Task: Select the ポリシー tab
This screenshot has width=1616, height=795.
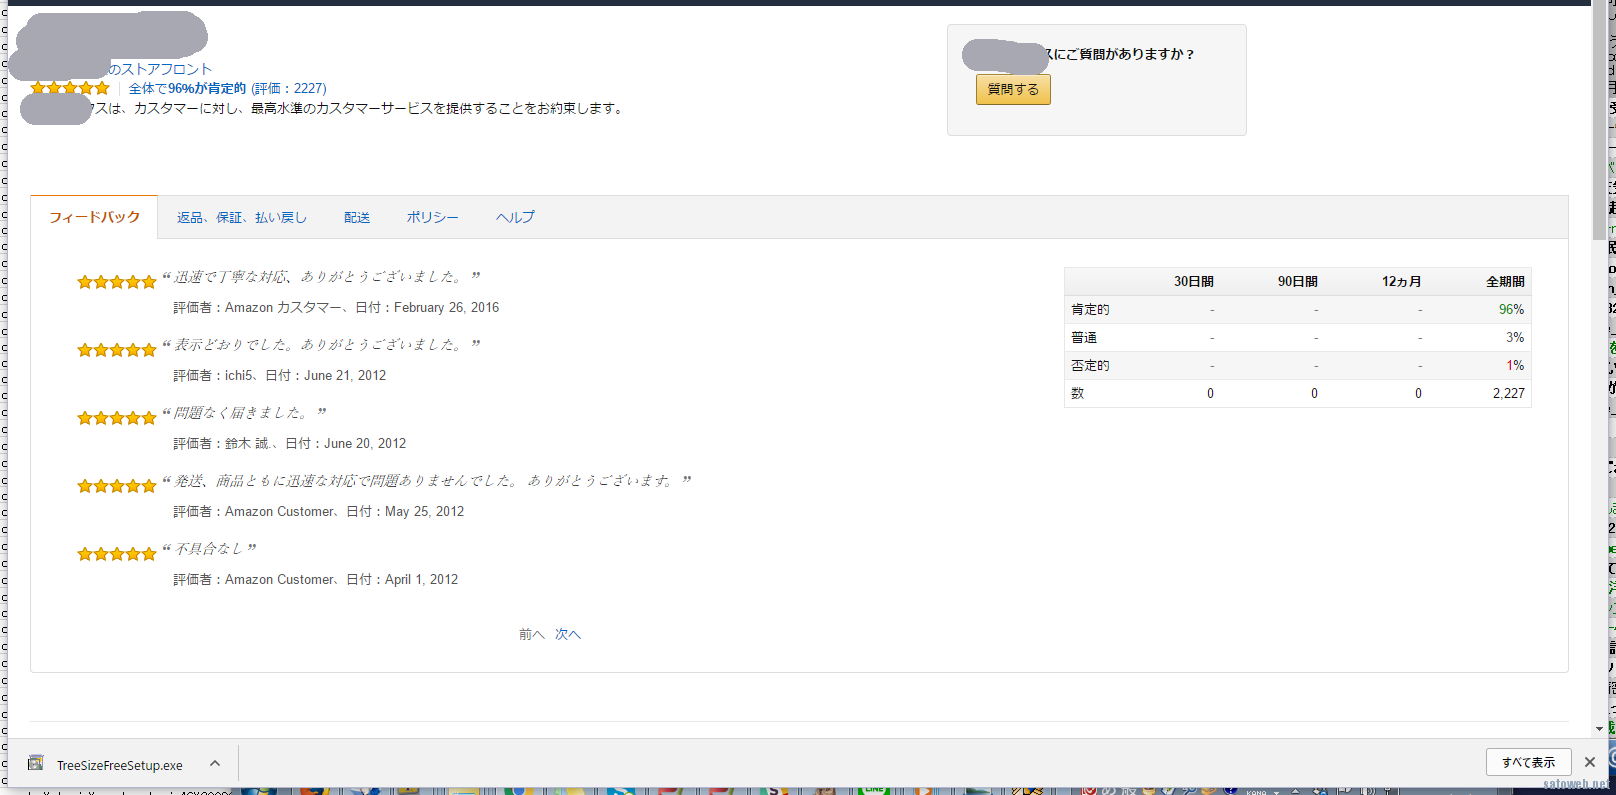Action: (x=432, y=217)
